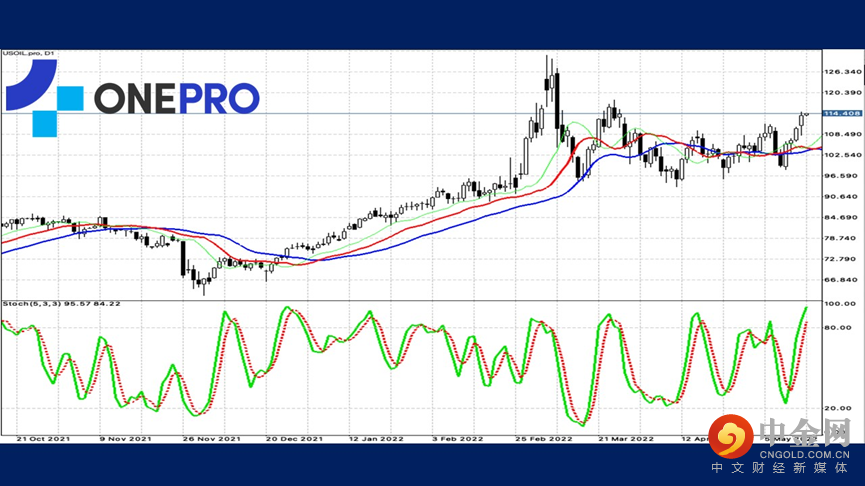Click the 84.690 price axis label
865x486 pixels.
842,217
